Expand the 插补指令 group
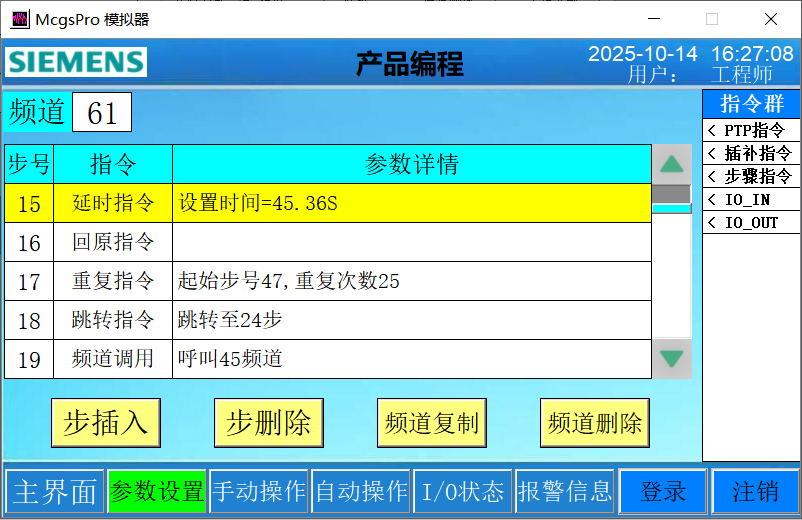This screenshot has width=802, height=520. tap(751, 153)
